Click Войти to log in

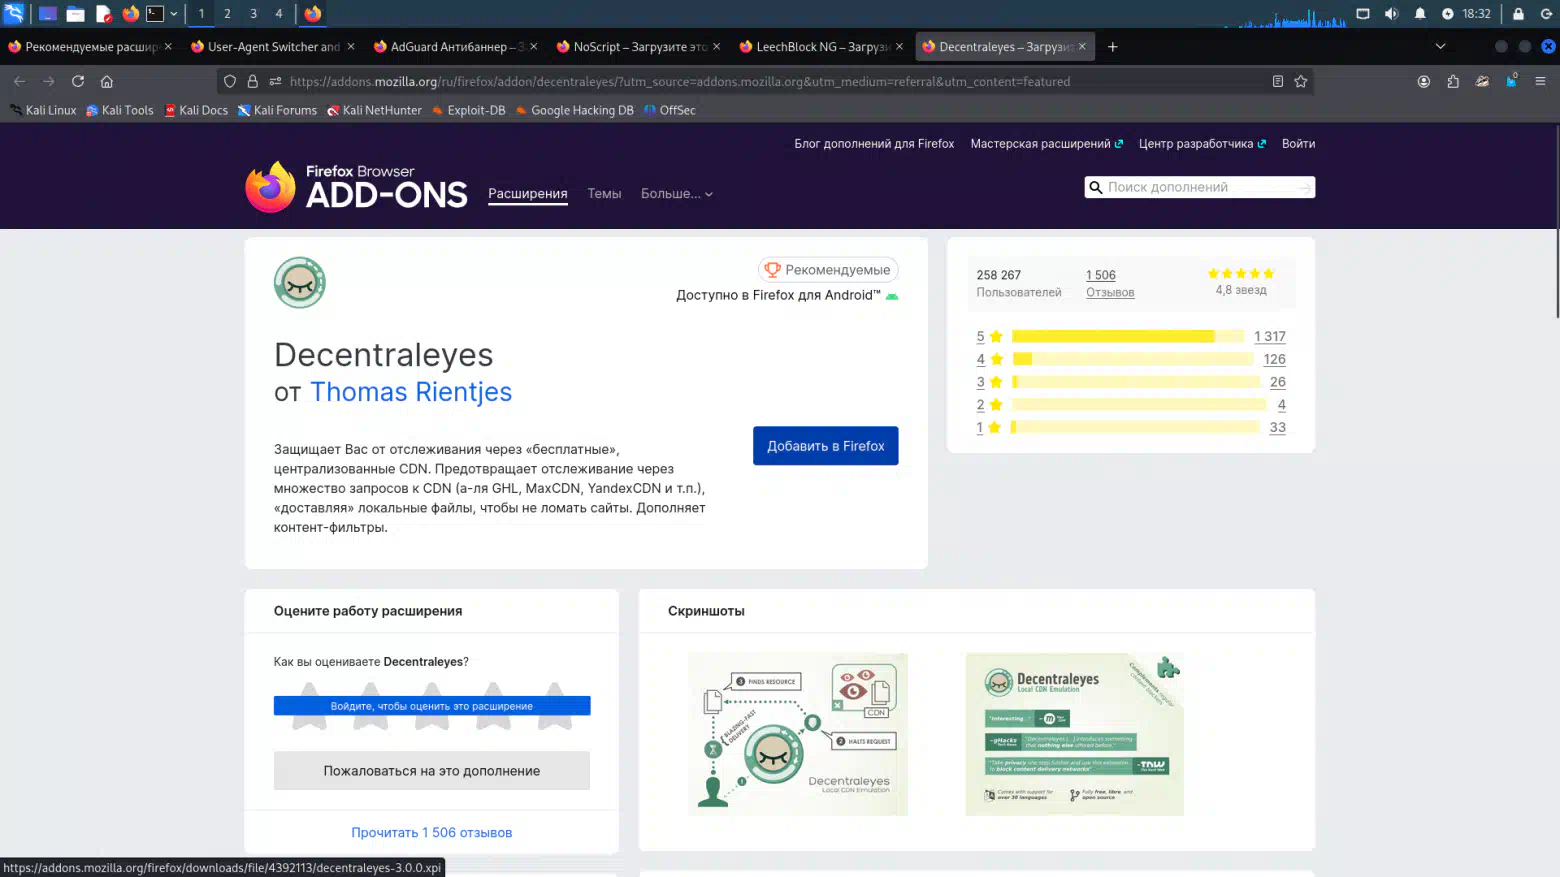(x=1298, y=143)
